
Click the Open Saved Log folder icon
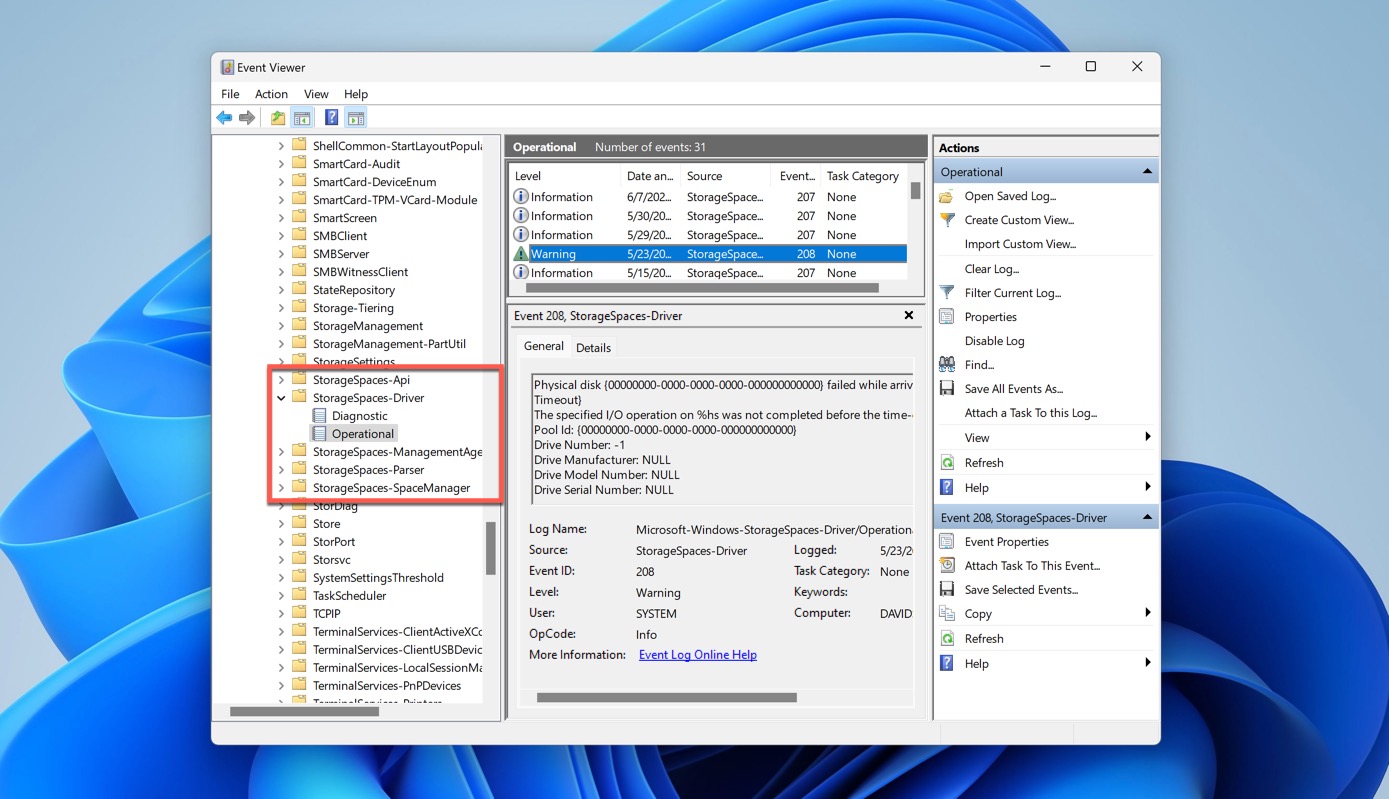[x=947, y=196]
